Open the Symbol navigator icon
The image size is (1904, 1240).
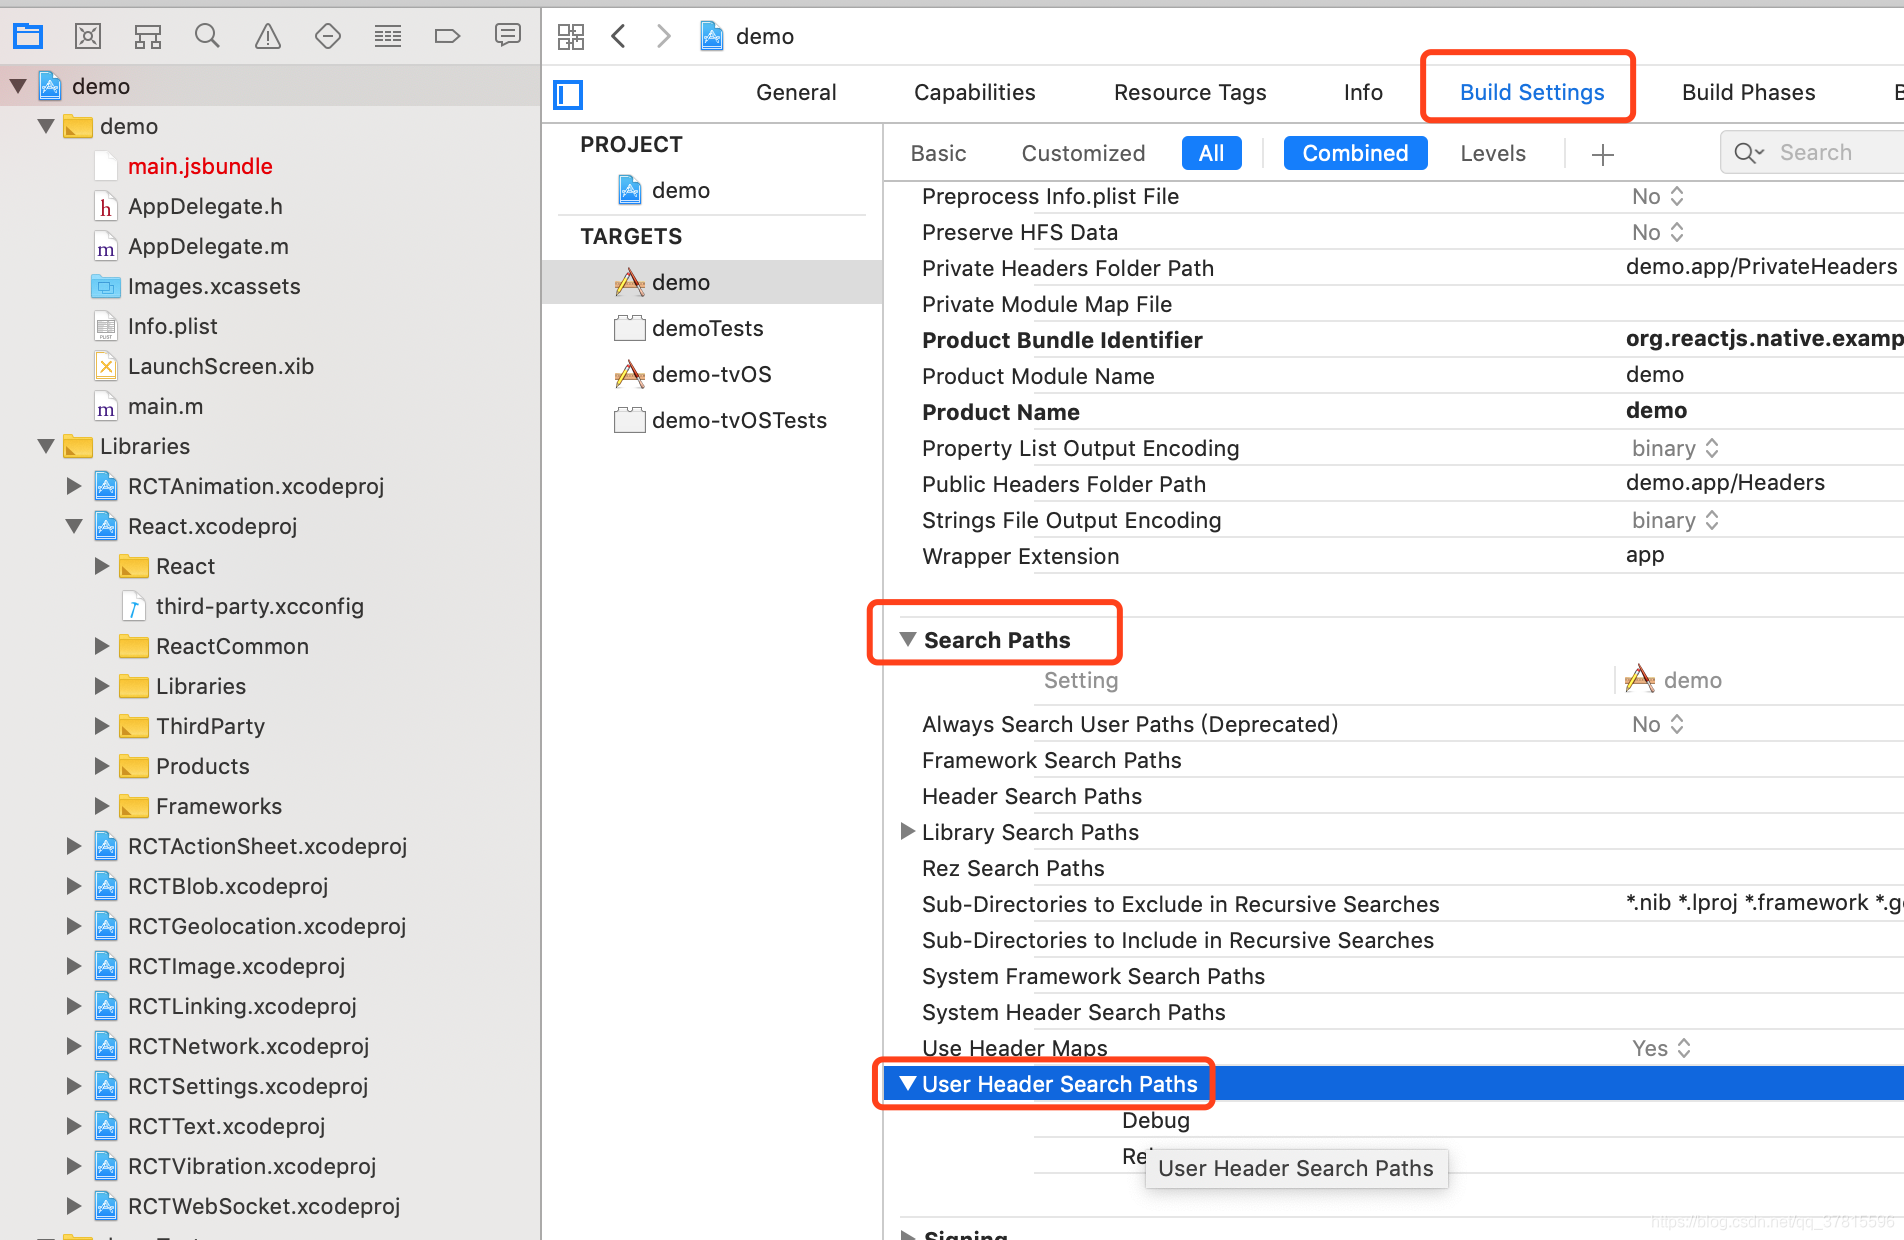(x=148, y=37)
